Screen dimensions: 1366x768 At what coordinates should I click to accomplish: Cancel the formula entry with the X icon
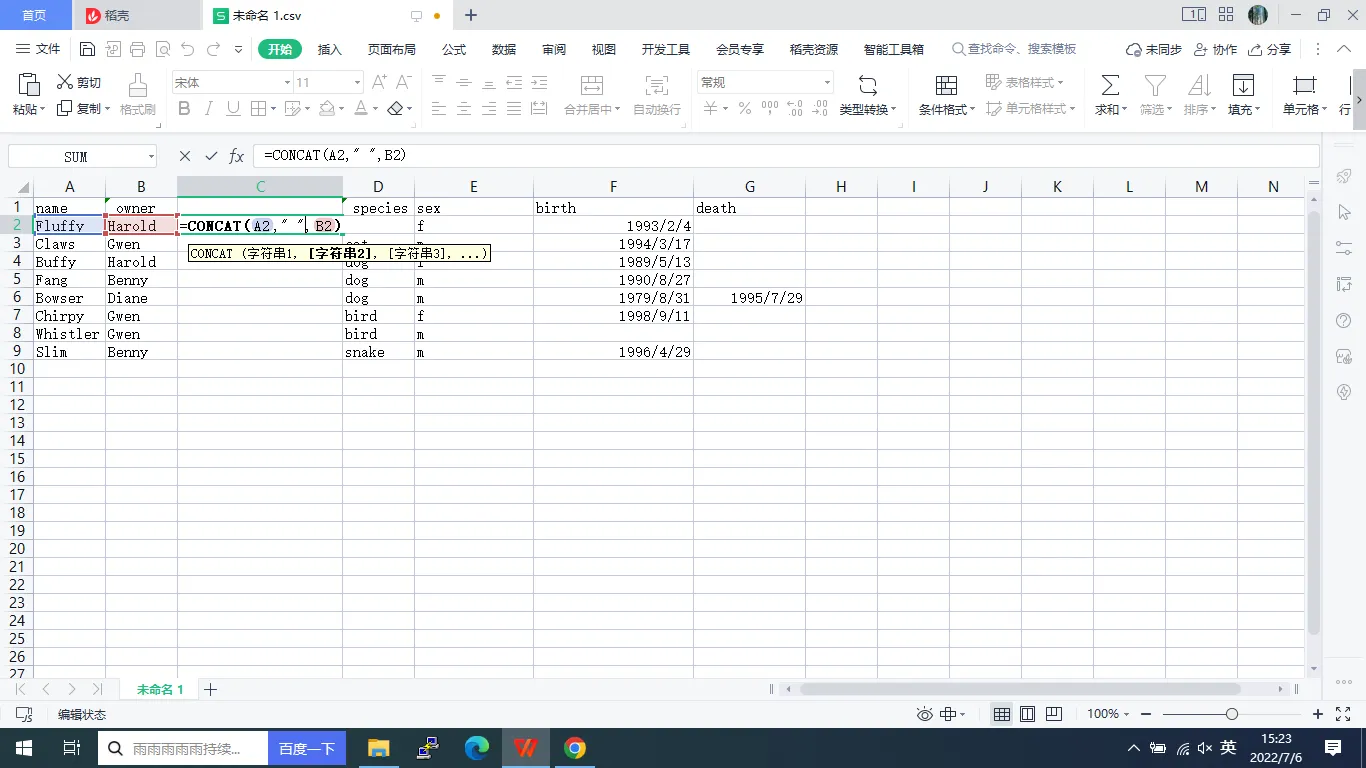coord(185,156)
